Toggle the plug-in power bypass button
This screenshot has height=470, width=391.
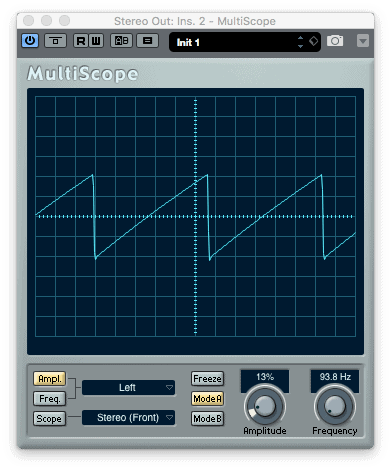(30, 41)
